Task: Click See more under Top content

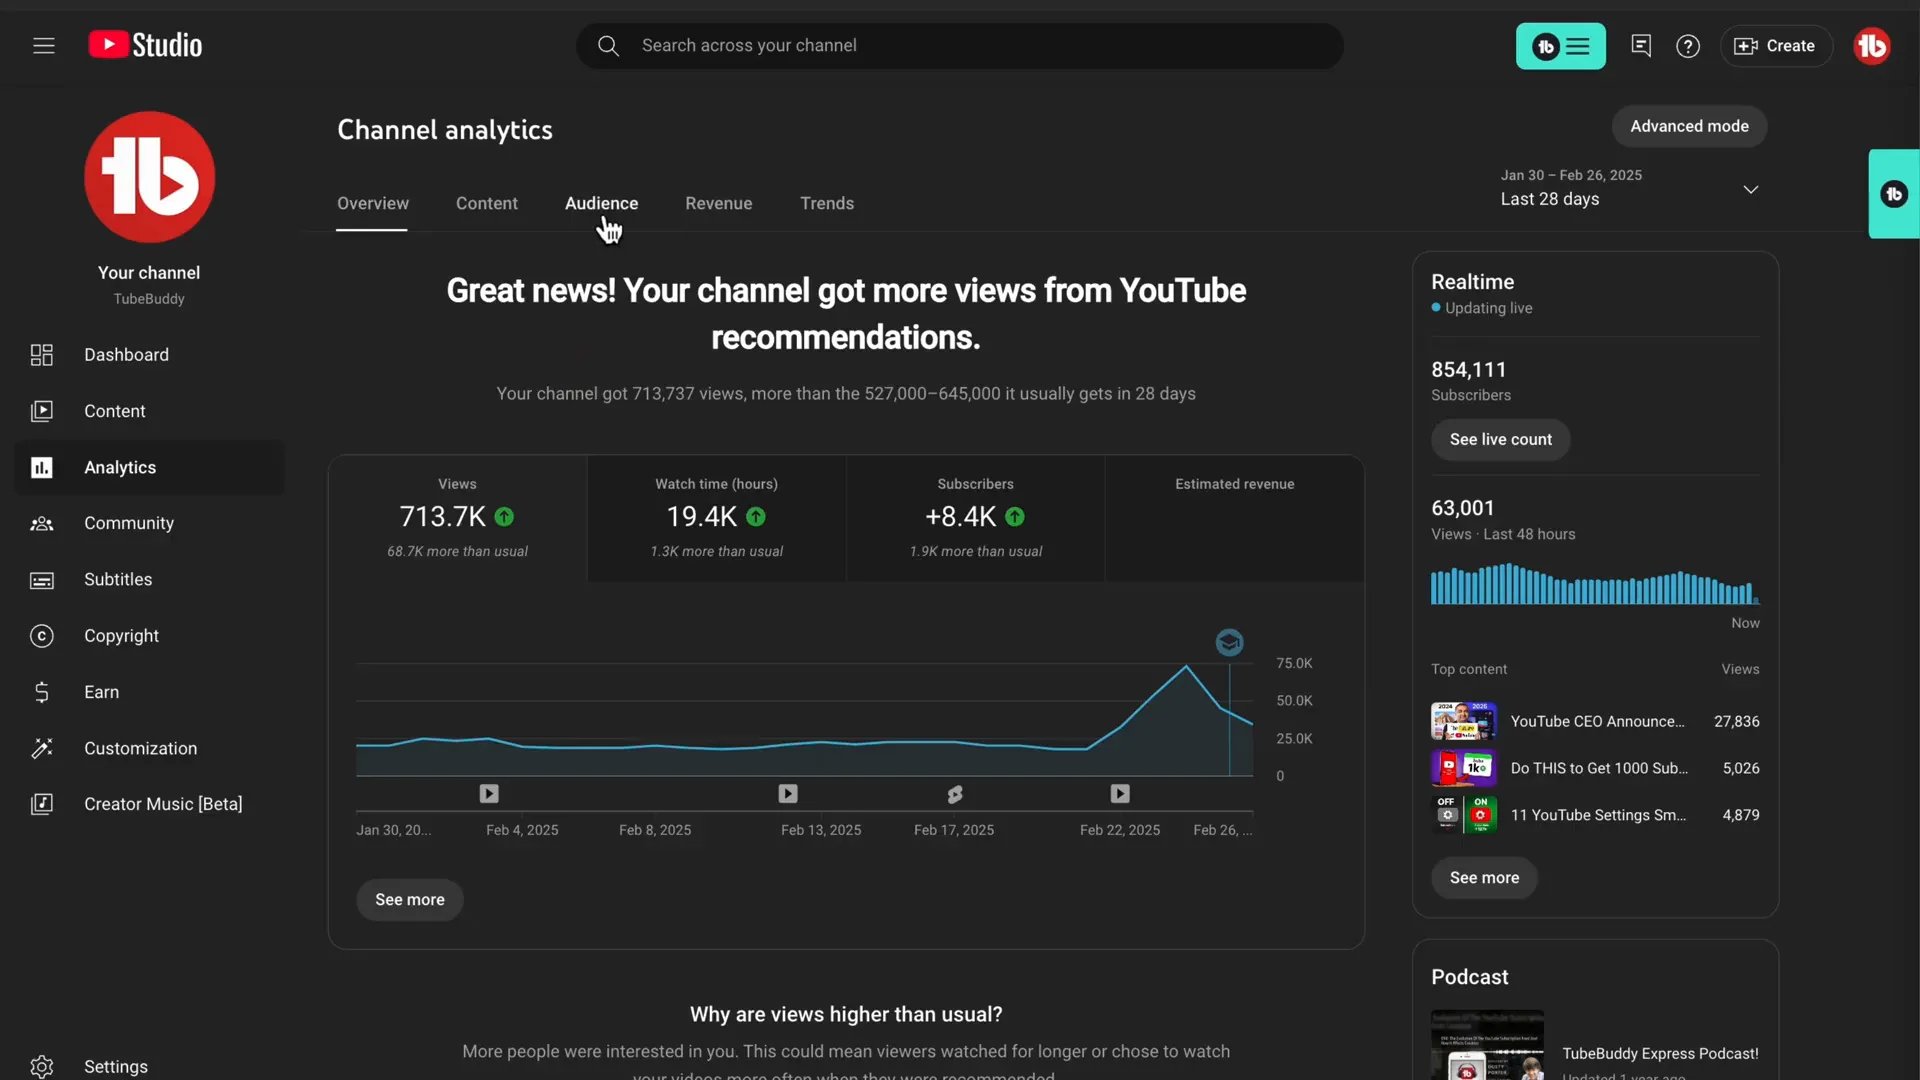Action: coord(1484,878)
